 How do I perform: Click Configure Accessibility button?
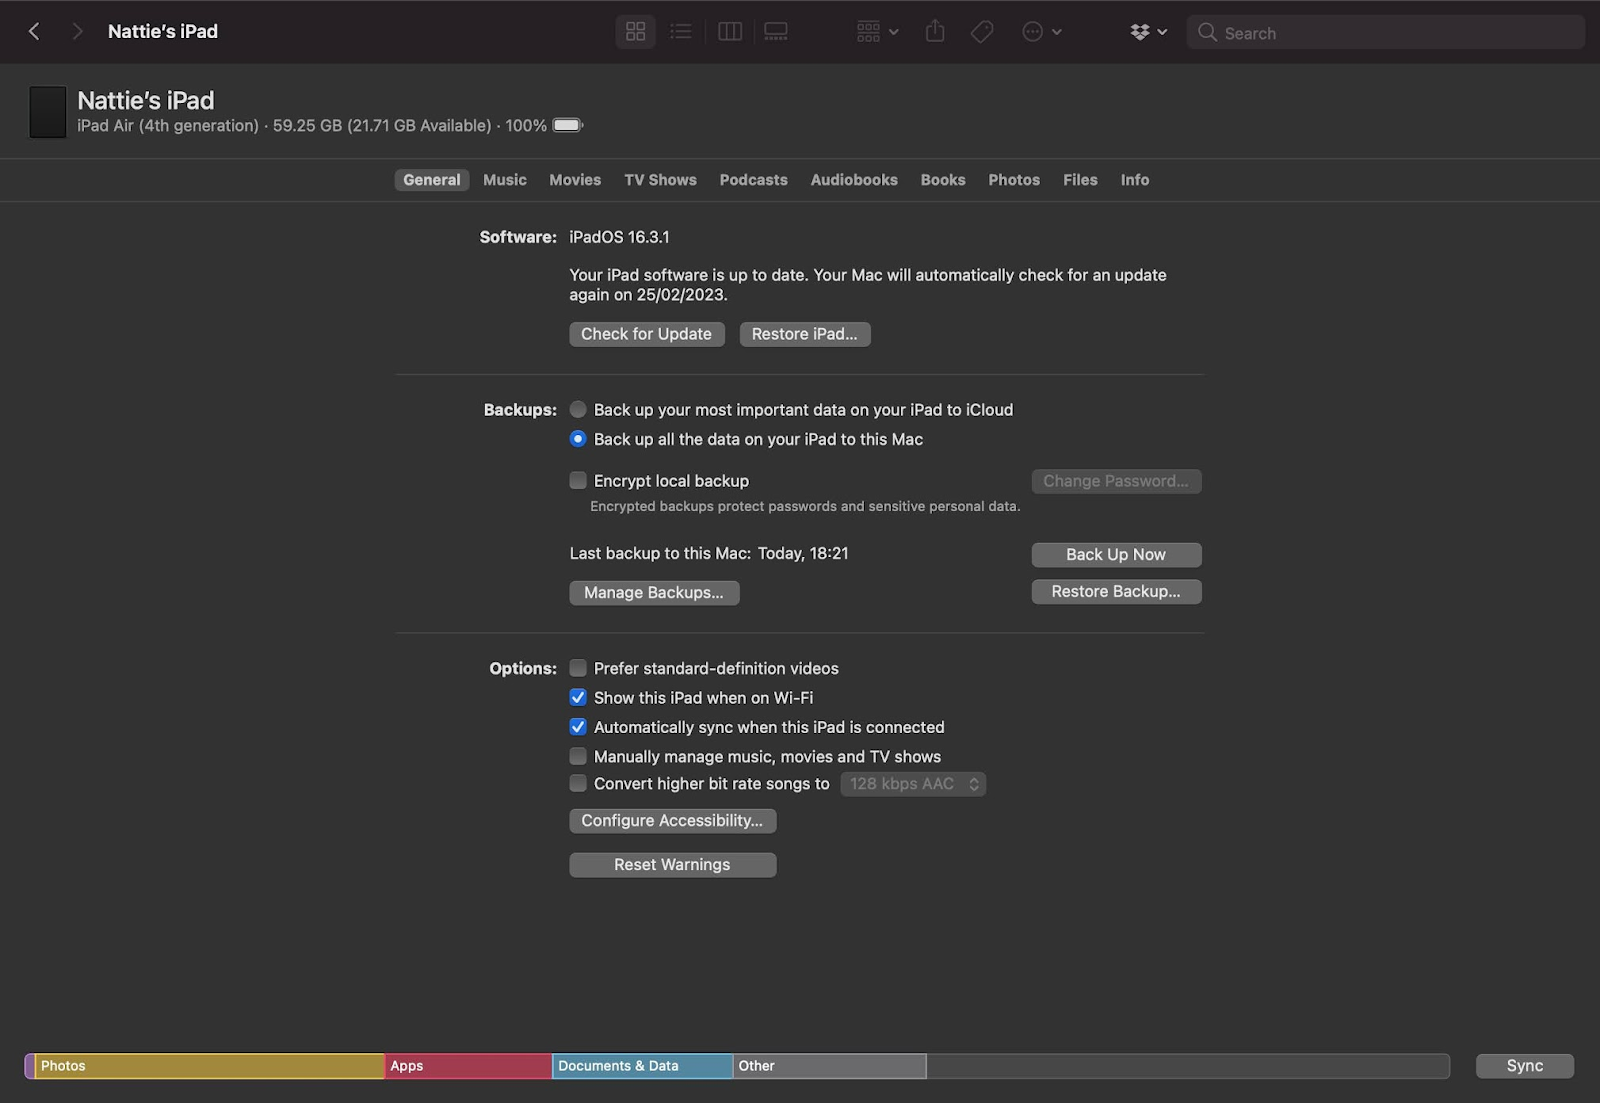coord(672,821)
